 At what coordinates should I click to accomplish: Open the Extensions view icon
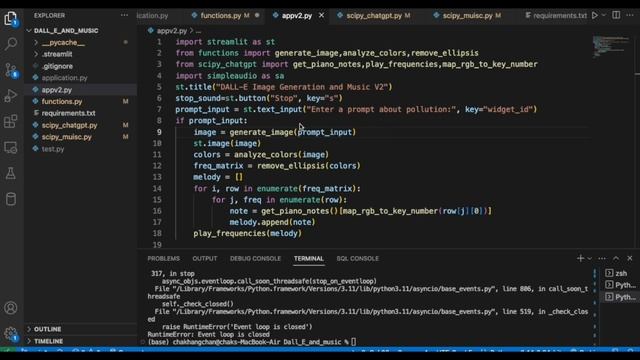coord(11,121)
